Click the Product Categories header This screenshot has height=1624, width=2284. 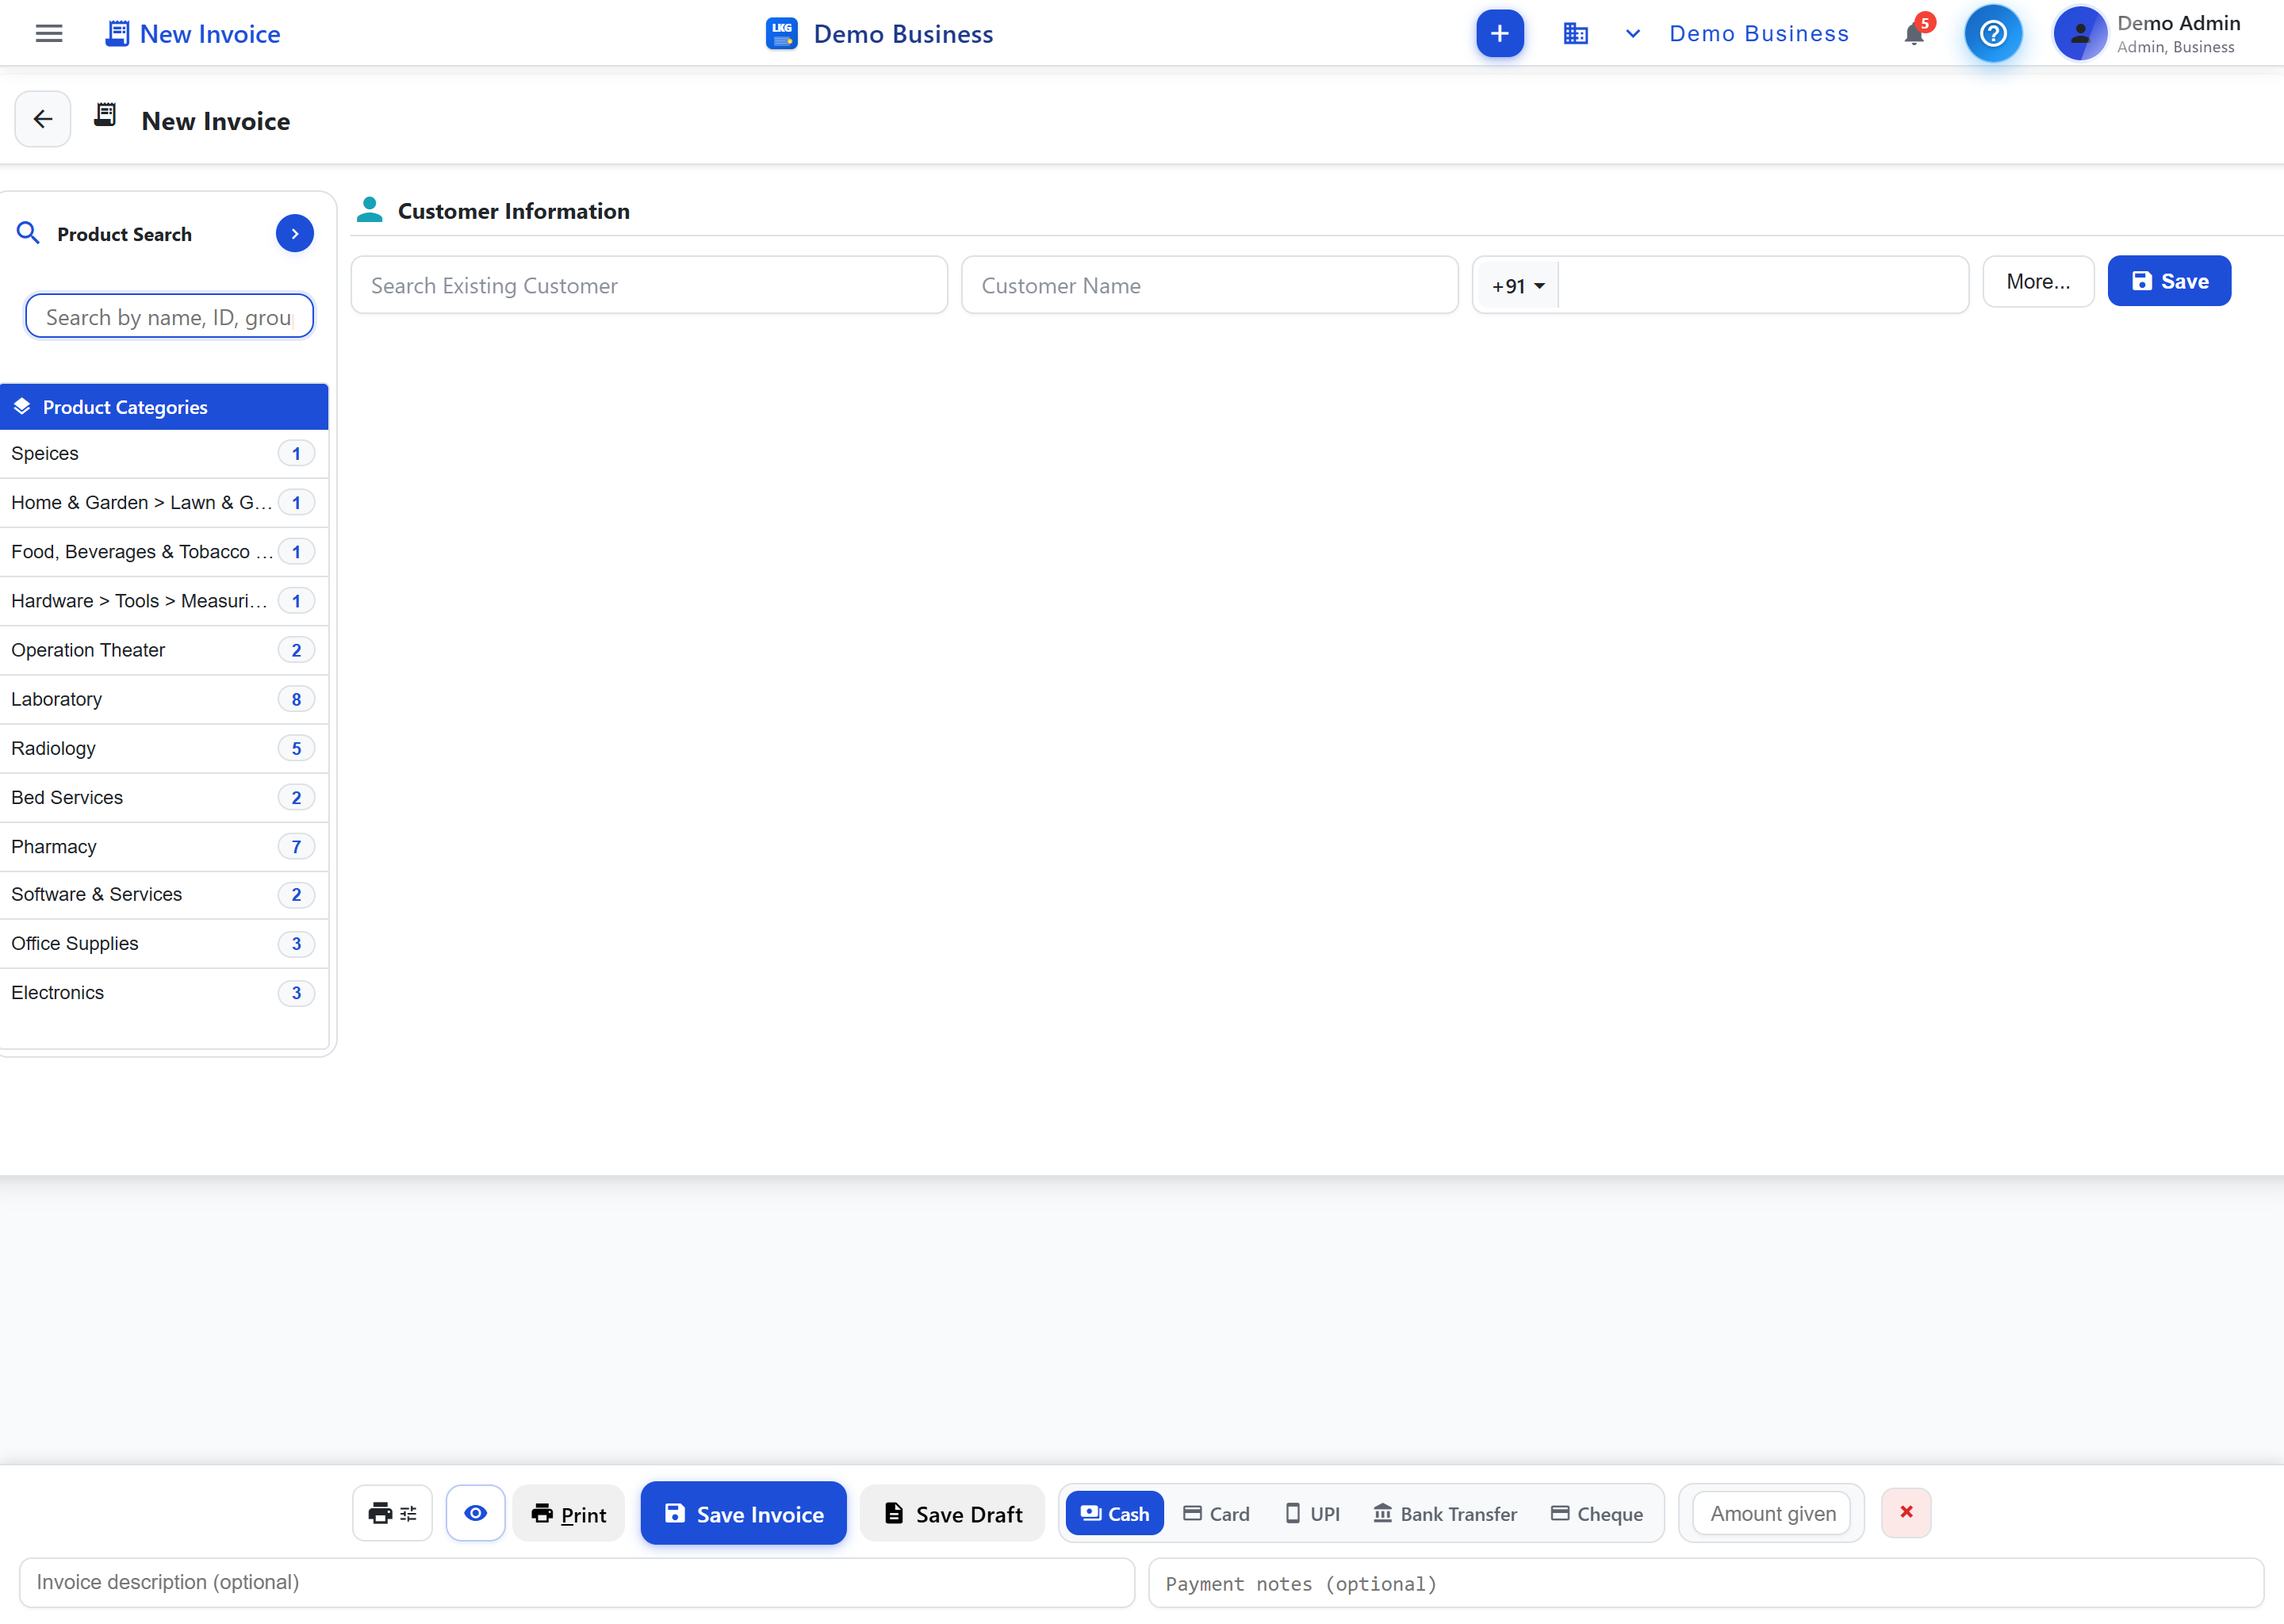click(x=163, y=407)
